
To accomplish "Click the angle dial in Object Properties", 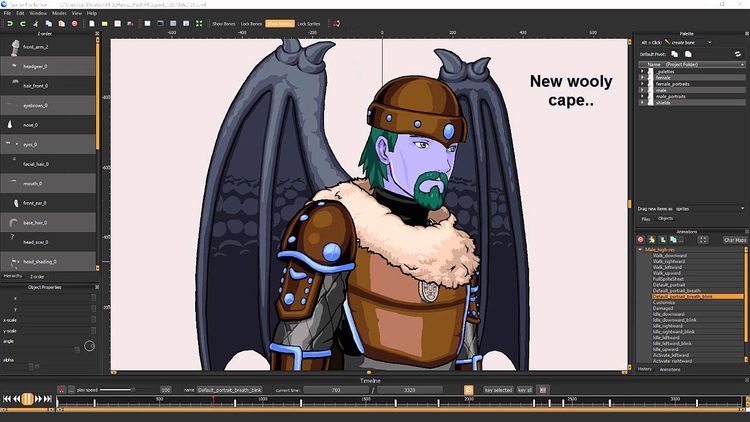I will click(89, 346).
